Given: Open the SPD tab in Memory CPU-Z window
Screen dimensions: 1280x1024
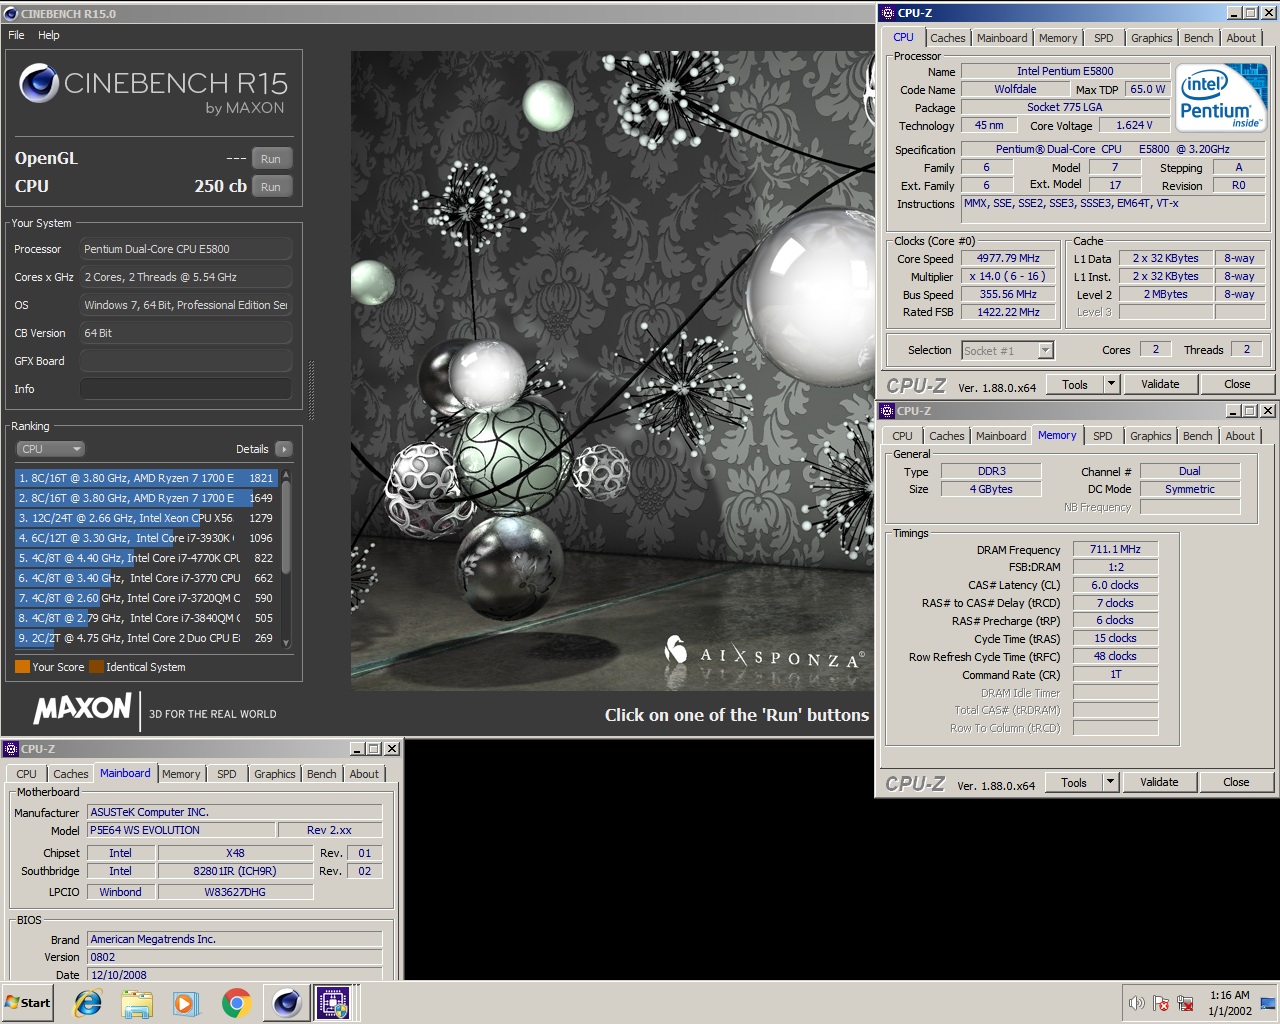Looking at the screenshot, I should point(1102,436).
